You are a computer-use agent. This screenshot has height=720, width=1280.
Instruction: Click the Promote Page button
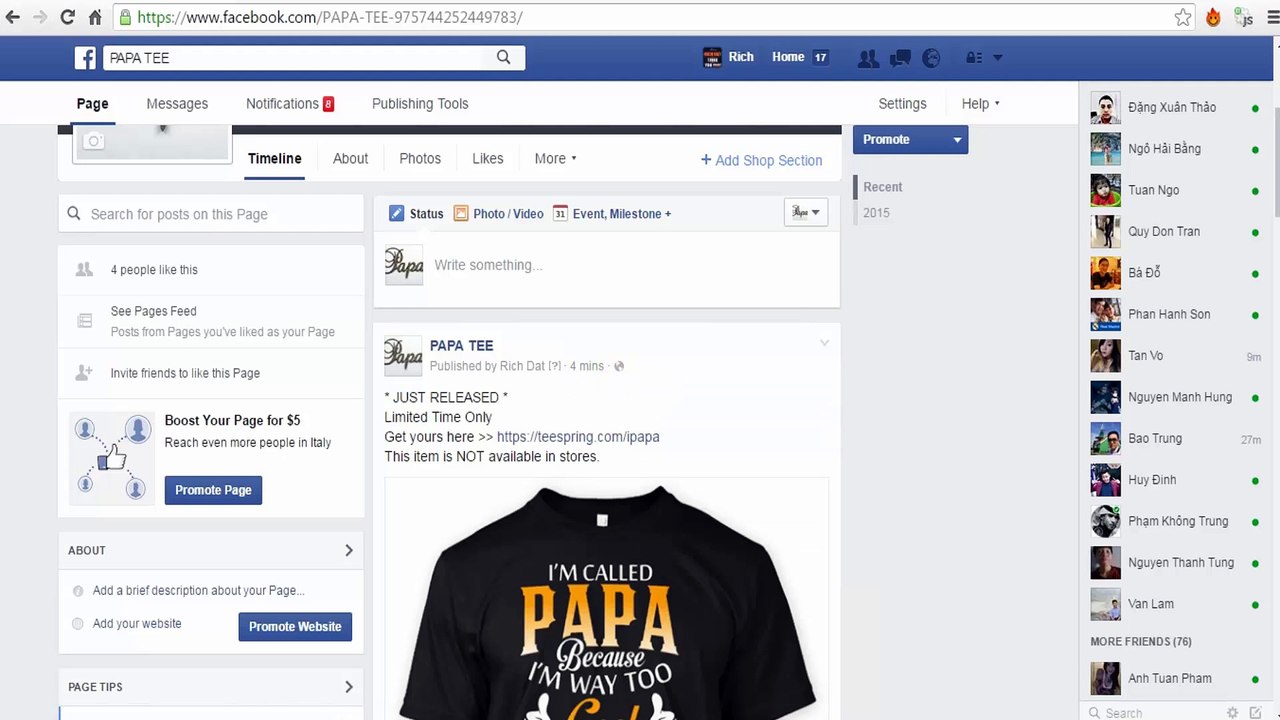tap(213, 490)
